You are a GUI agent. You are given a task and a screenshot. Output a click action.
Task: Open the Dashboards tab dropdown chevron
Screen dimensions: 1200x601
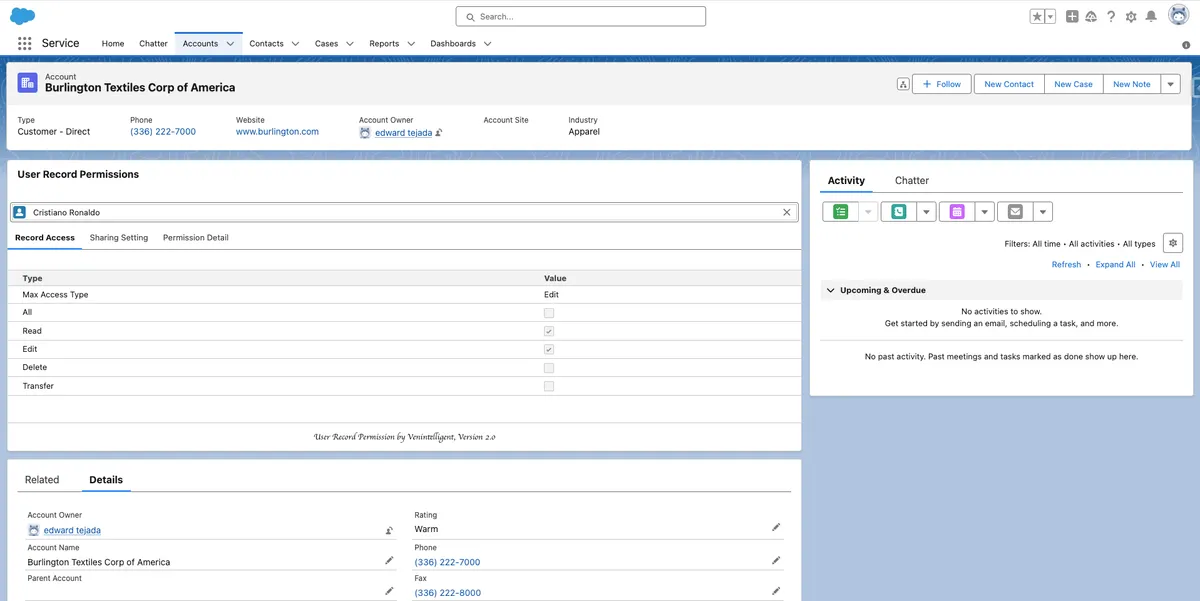[x=488, y=44]
